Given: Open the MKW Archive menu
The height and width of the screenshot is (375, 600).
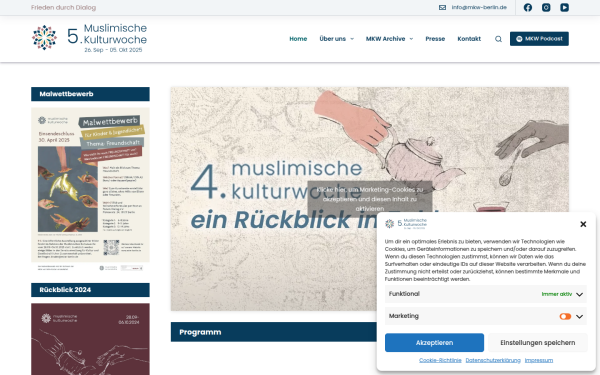Looking at the screenshot, I should (385, 39).
